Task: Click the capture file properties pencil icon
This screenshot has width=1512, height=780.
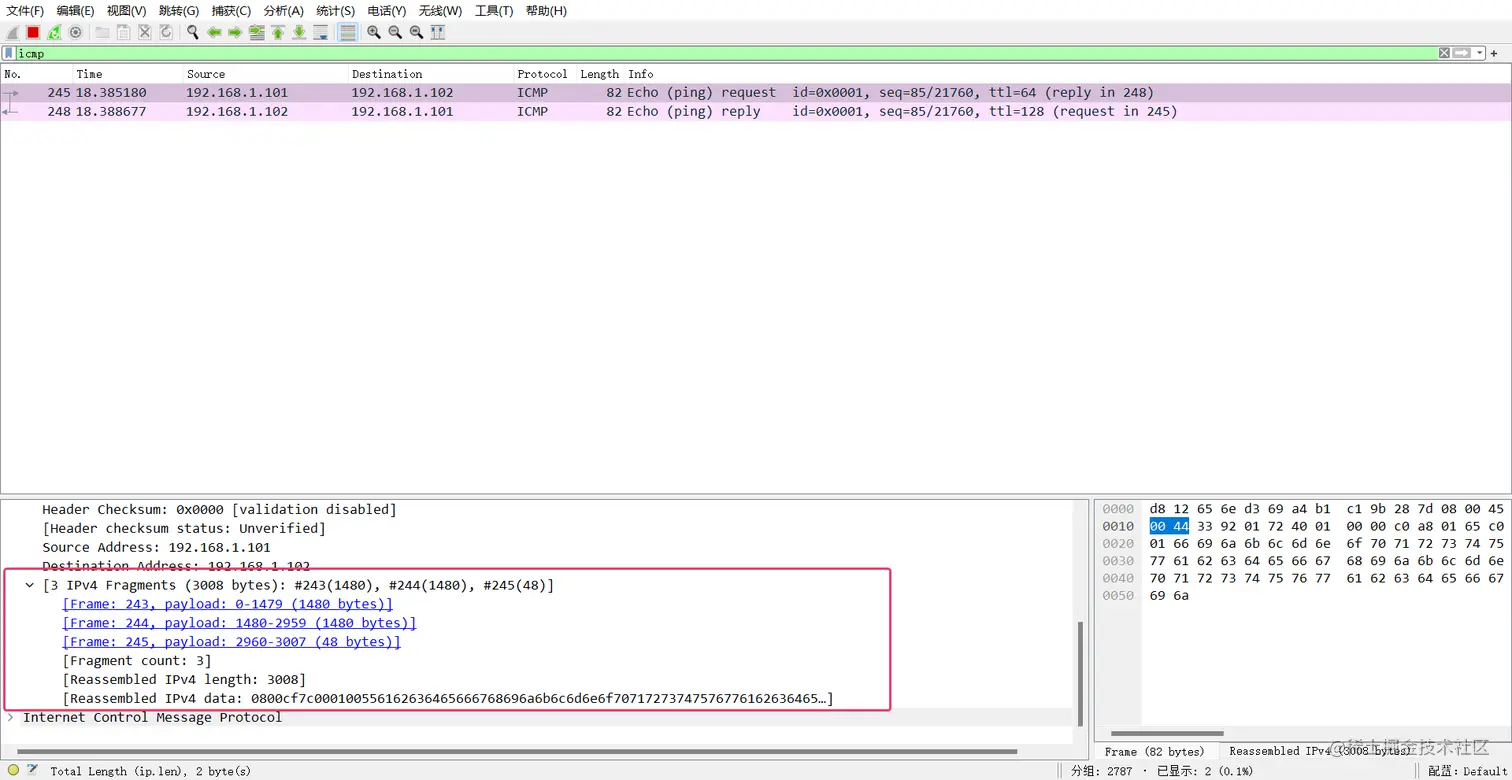Action: (33, 770)
